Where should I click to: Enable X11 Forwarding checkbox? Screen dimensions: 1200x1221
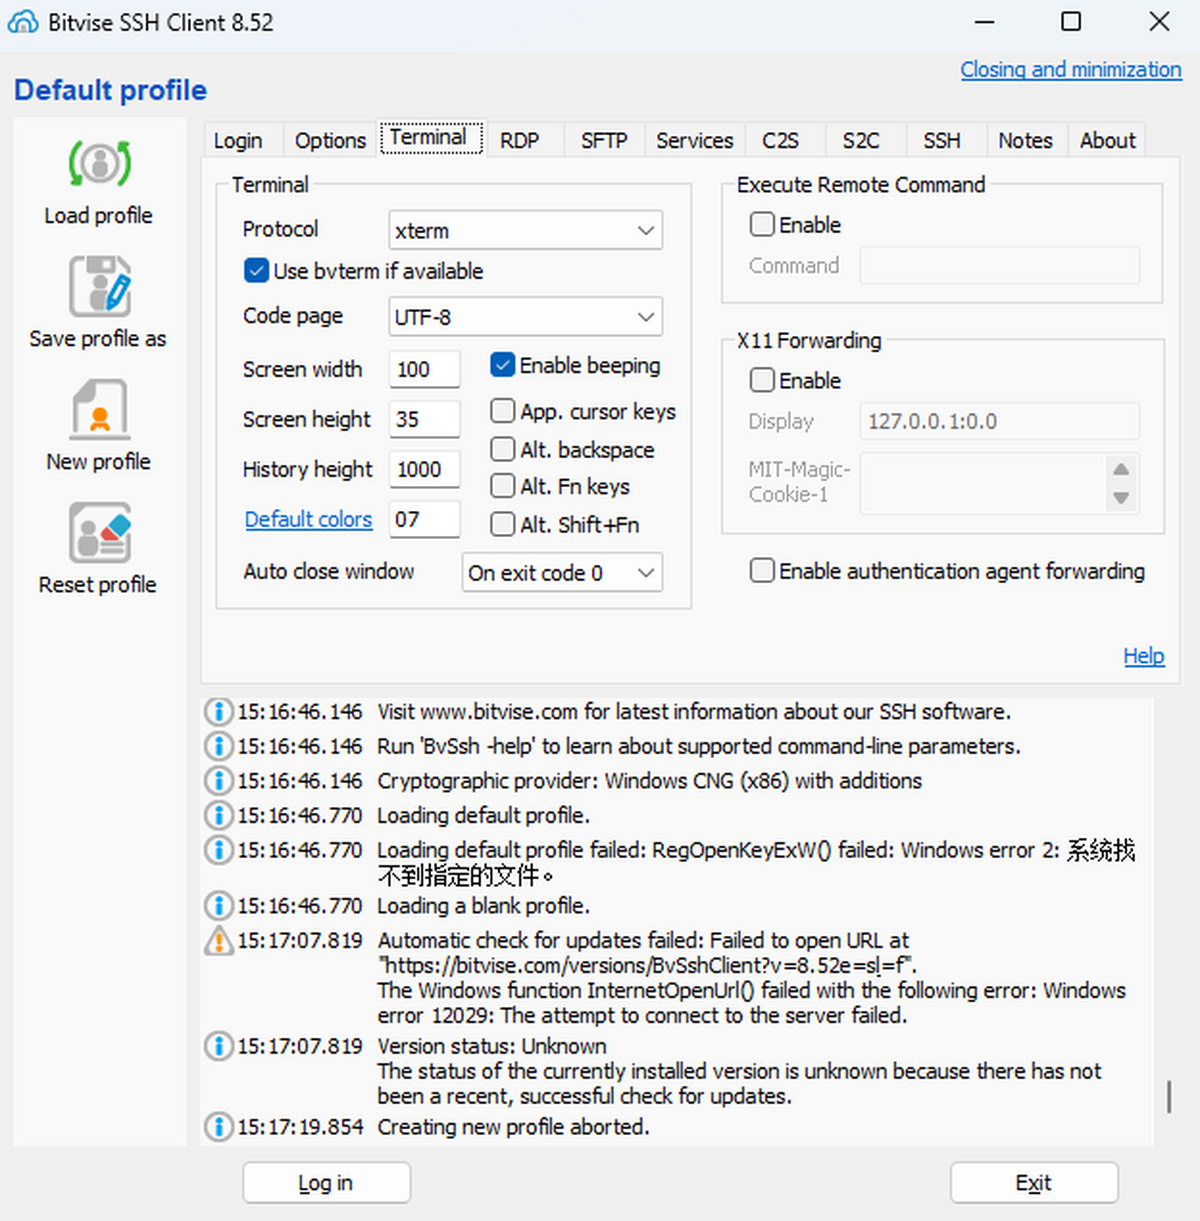coord(762,380)
